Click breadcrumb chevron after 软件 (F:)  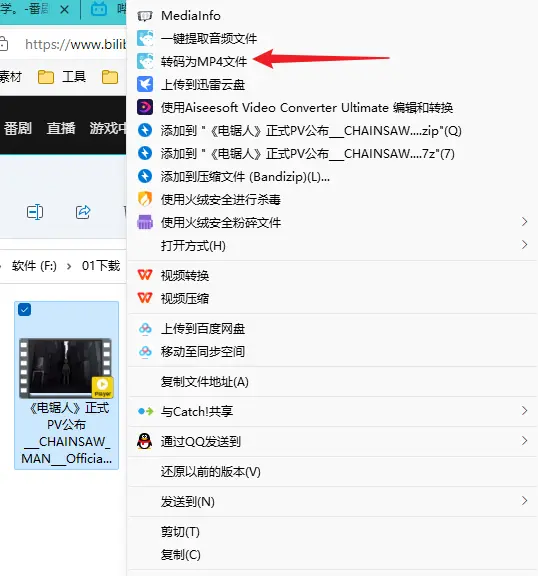[69, 266]
